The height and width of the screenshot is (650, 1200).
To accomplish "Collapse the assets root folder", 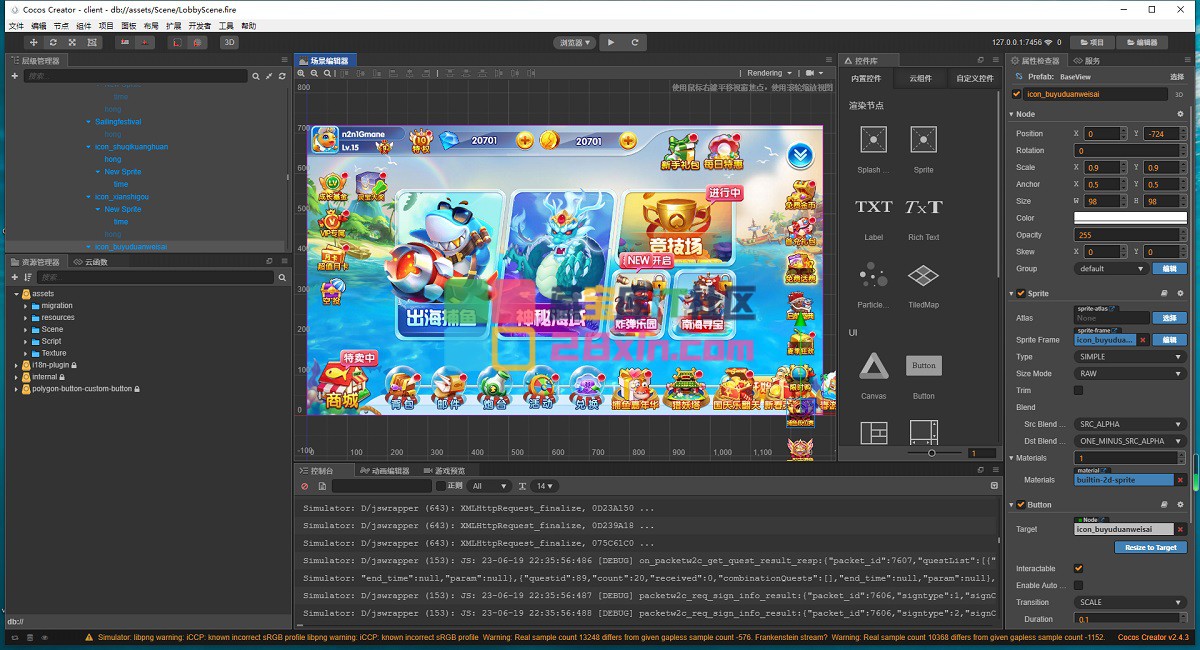I will pyautogui.click(x=15, y=294).
